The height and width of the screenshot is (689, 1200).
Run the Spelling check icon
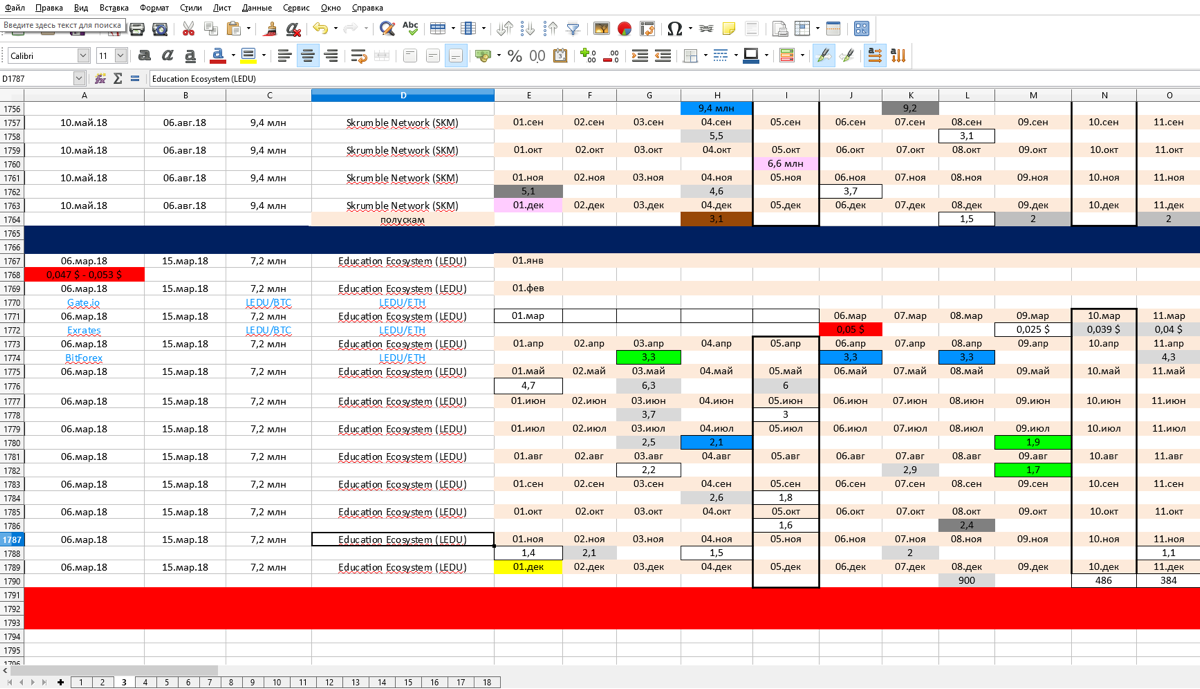coord(410,29)
